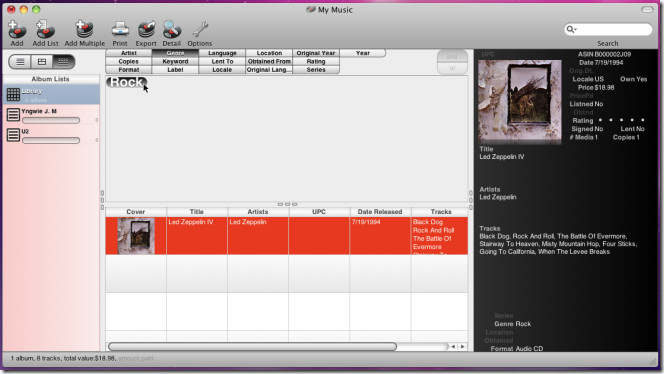Select the Artist filter tab
The image size is (664, 374).
(x=129, y=53)
